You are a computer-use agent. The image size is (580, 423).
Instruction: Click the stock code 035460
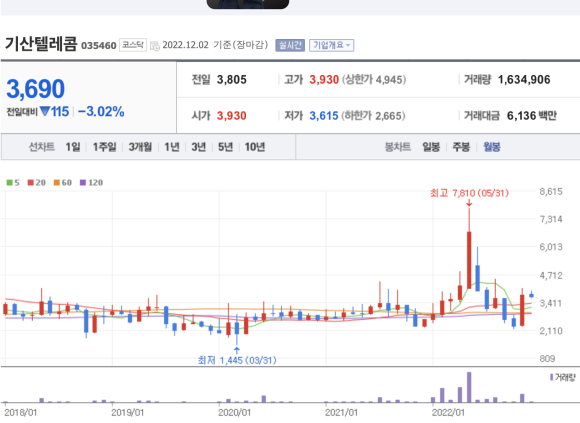pyautogui.click(x=99, y=45)
